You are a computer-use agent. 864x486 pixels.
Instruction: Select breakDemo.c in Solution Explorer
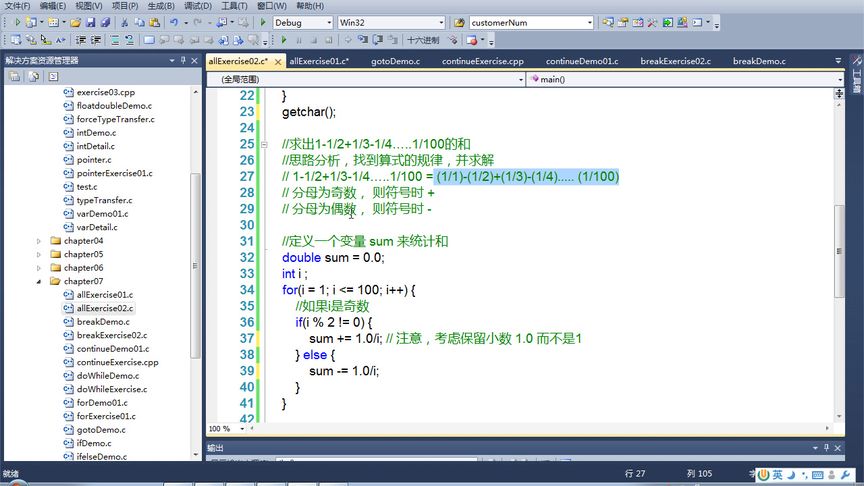(x=103, y=322)
